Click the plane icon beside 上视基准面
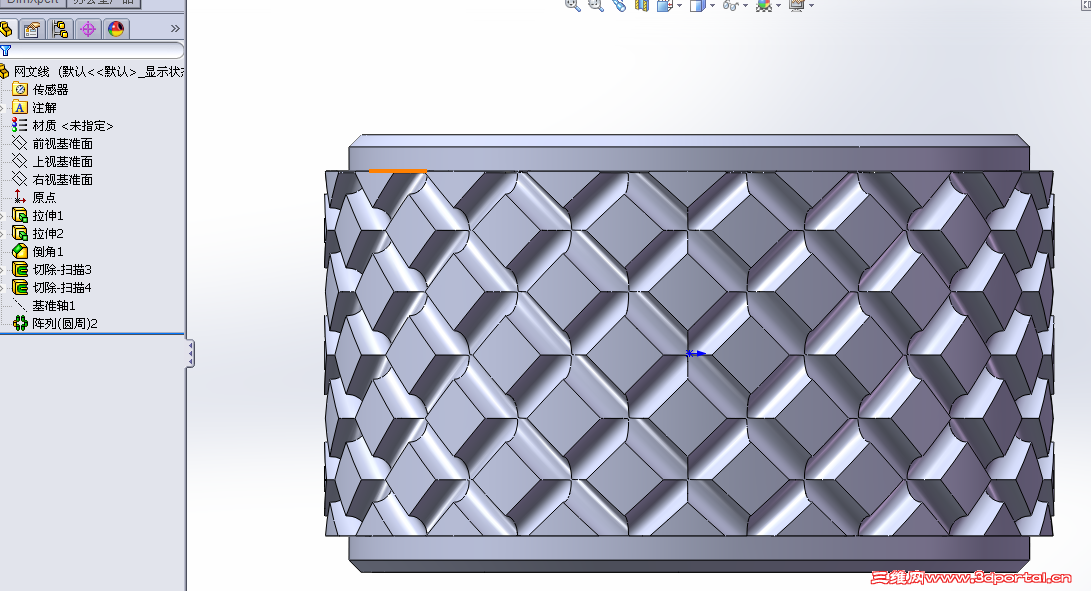Image resolution: width=1091 pixels, height=591 pixels. [x=20, y=161]
